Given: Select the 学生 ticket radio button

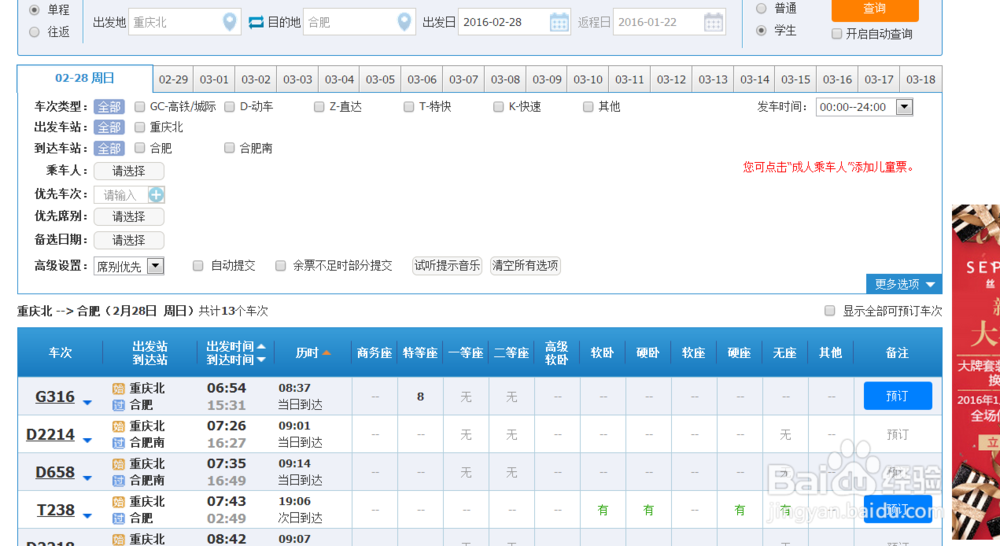Looking at the screenshot, I should [x=761, y=31].
